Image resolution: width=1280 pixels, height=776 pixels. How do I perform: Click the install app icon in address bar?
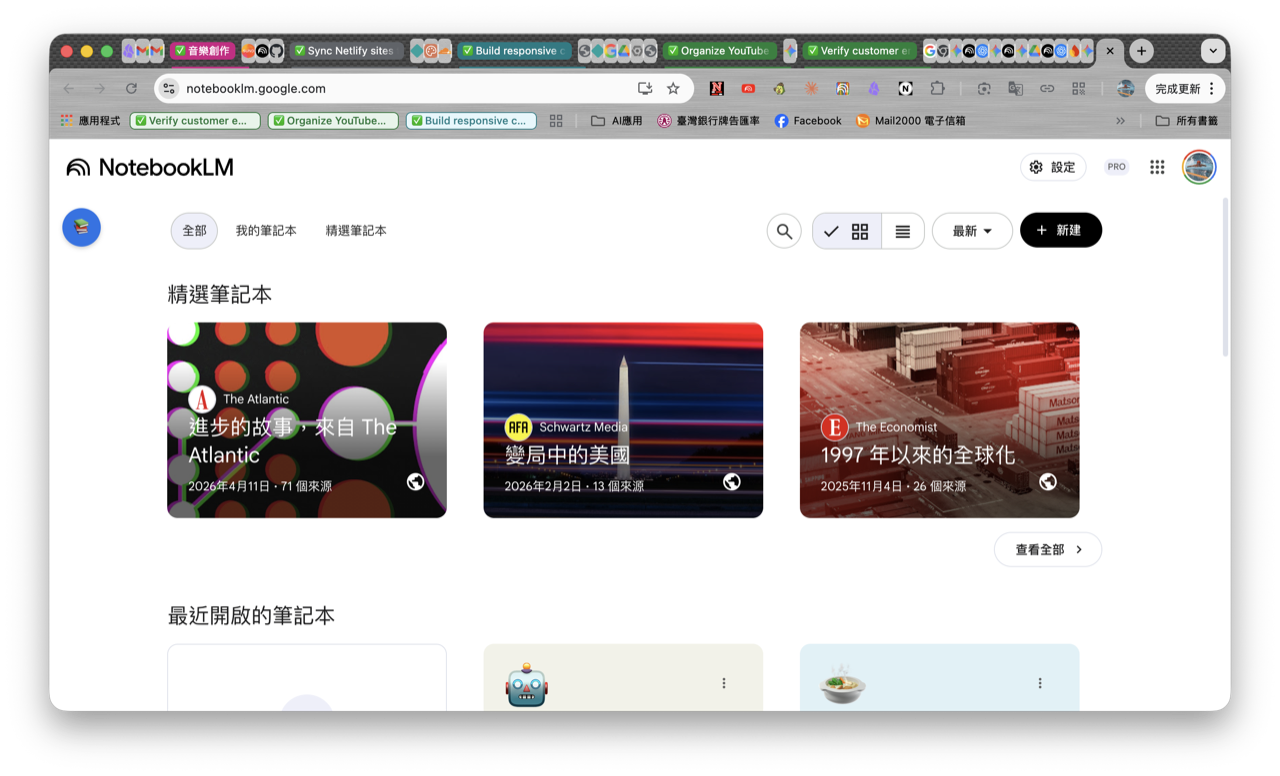coord(645,88)
